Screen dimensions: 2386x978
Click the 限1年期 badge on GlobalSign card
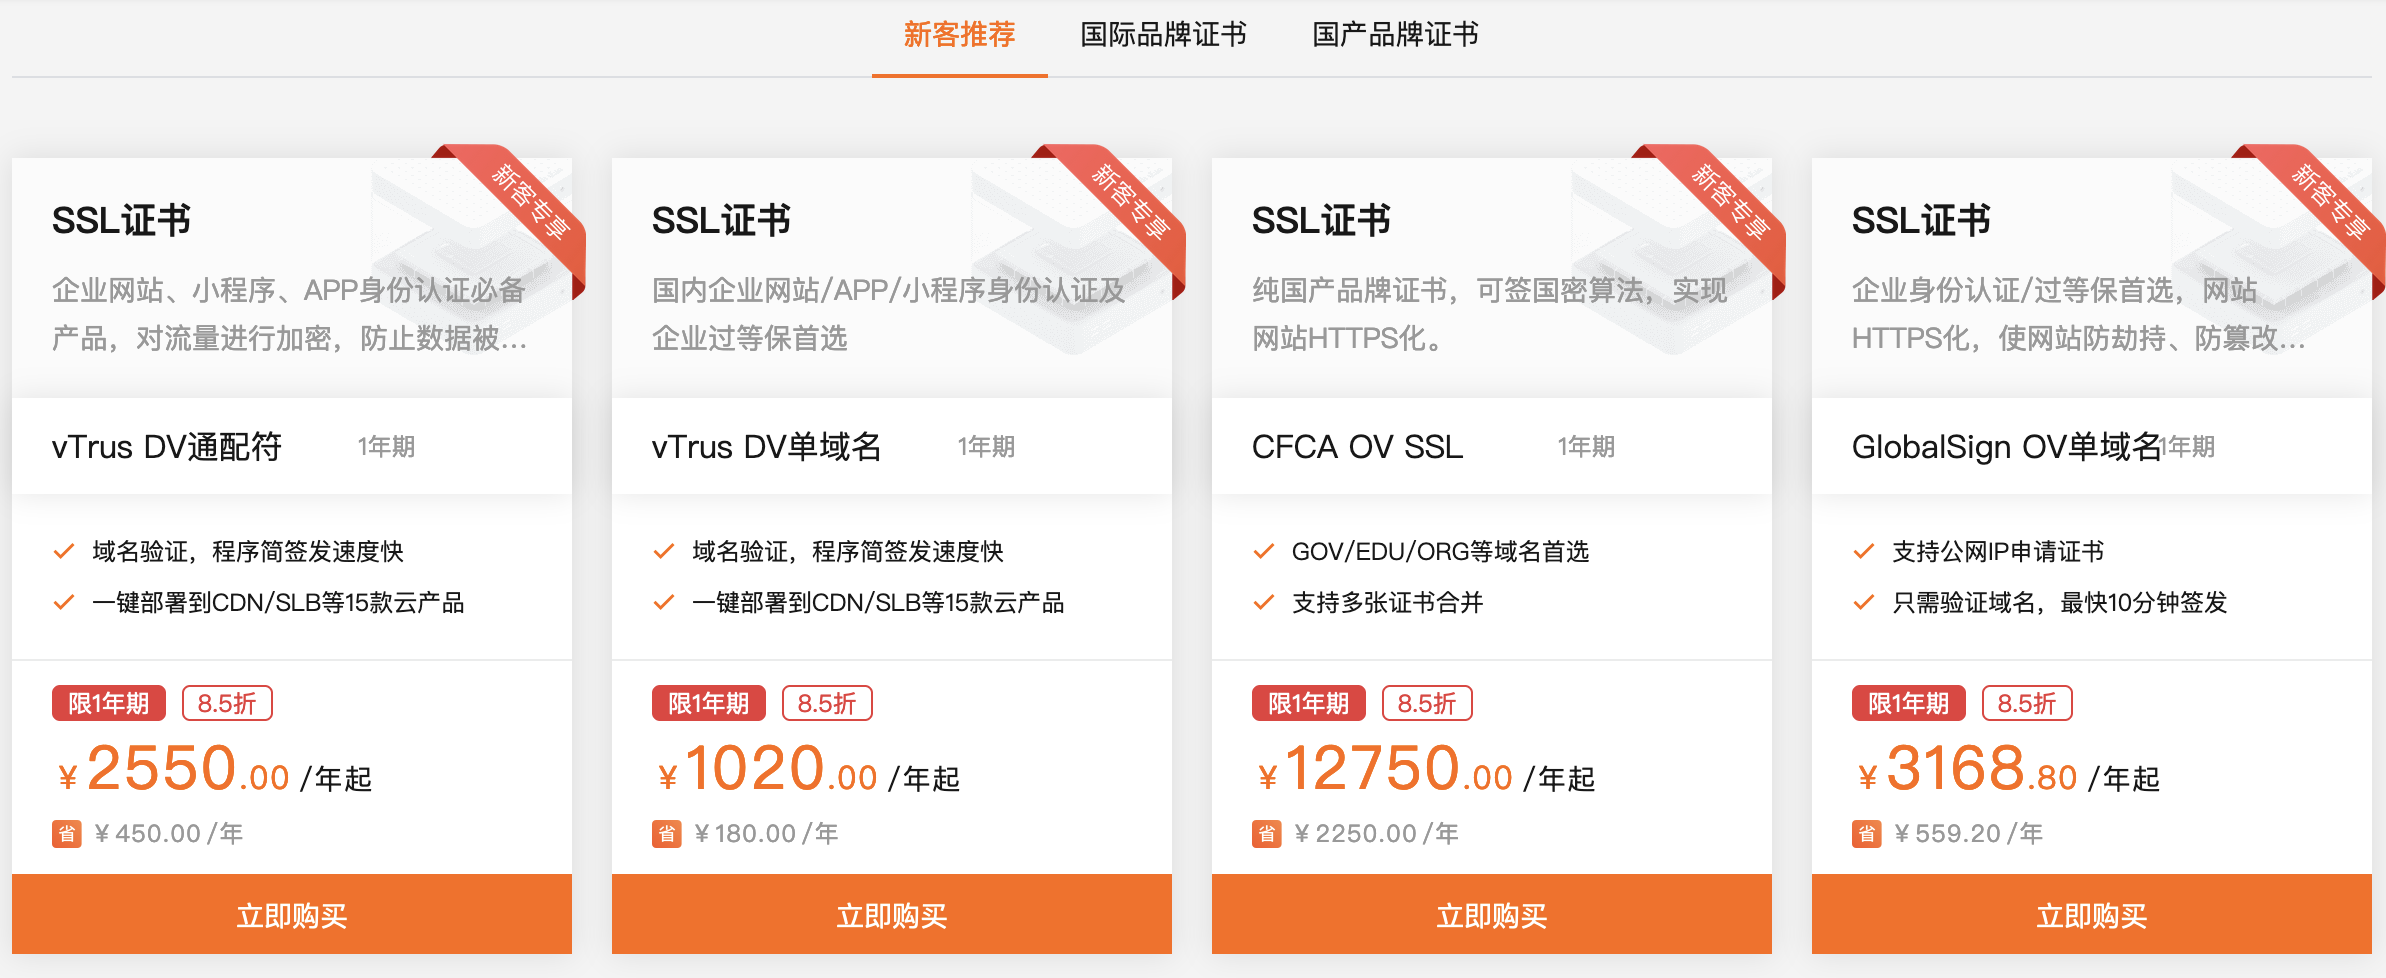1908,703
